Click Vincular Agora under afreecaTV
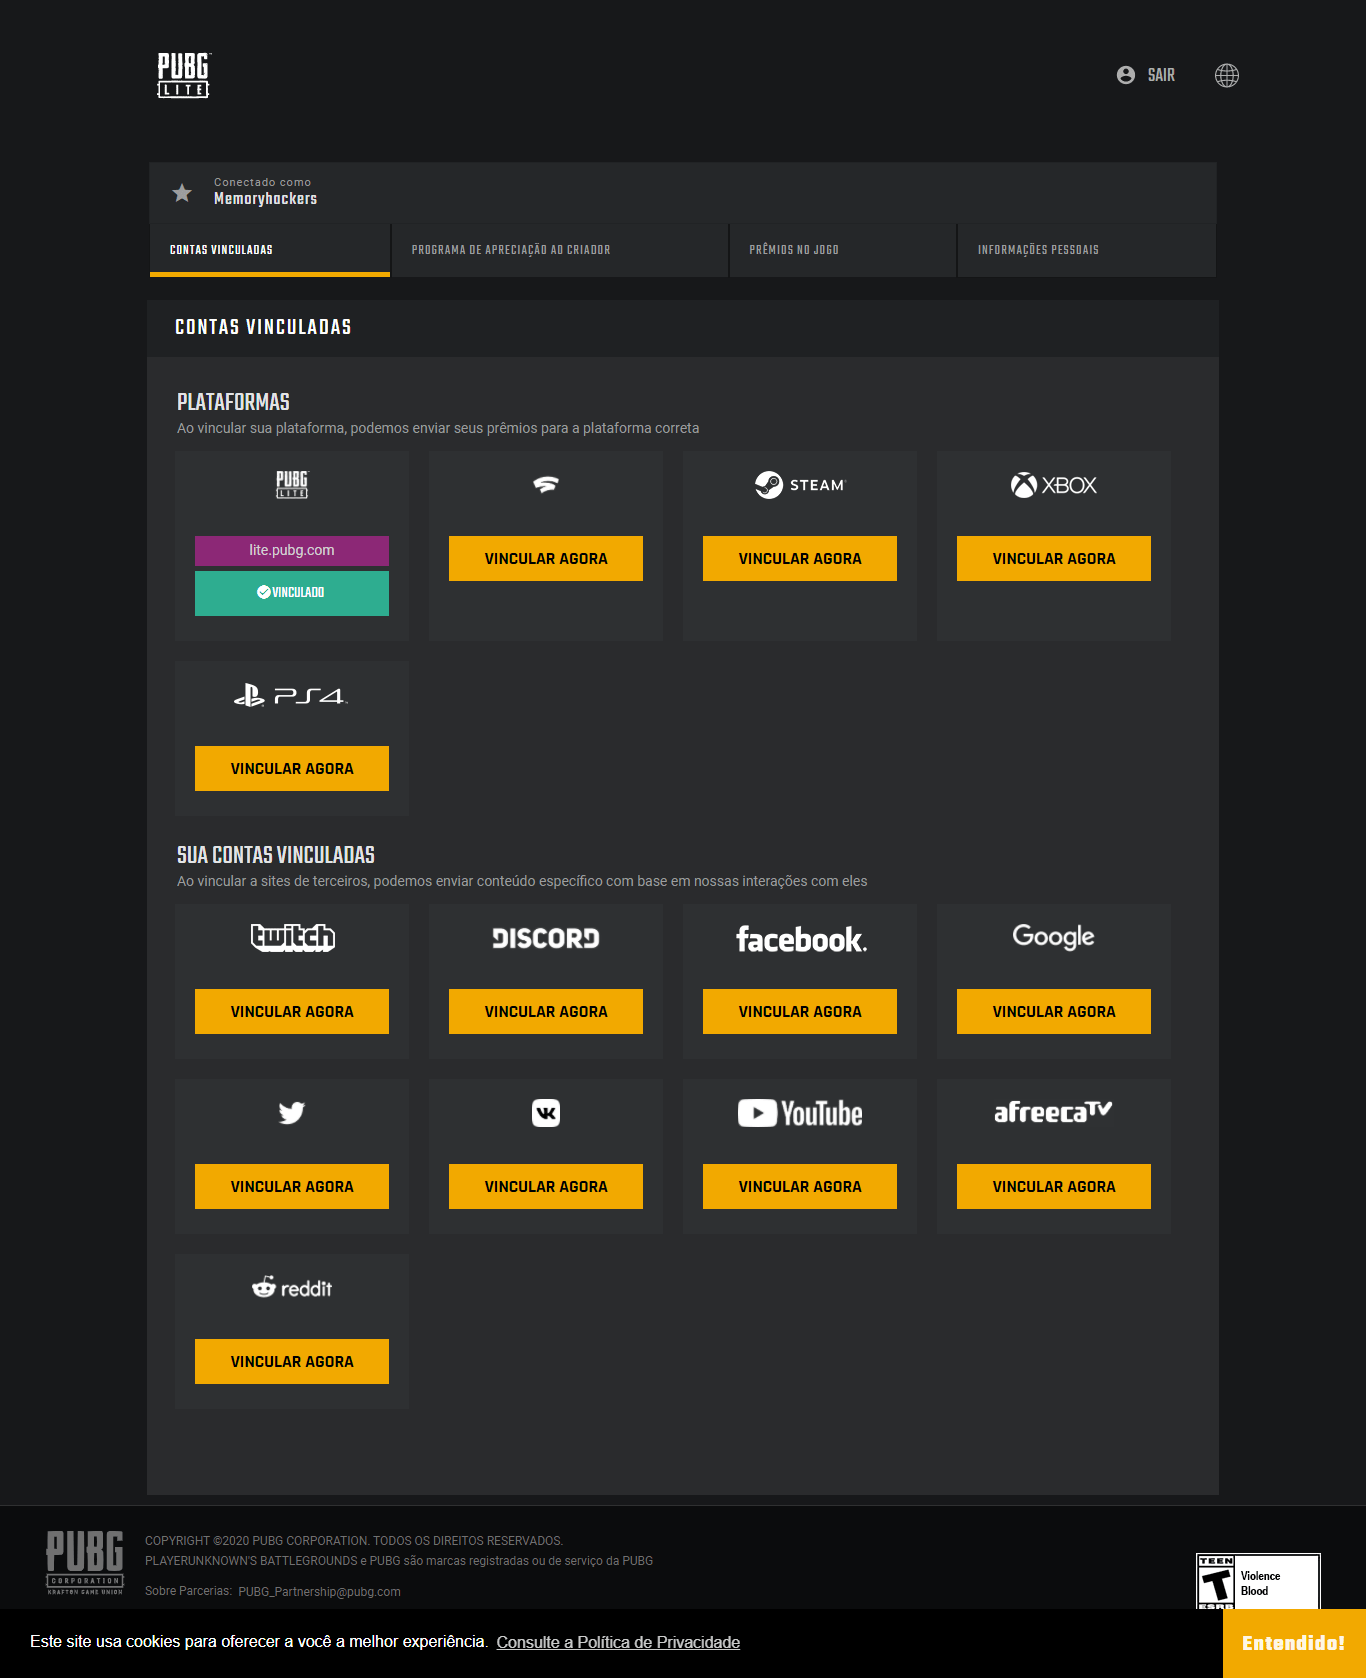The image size is (1366, 1678). pos(1054,1187)
